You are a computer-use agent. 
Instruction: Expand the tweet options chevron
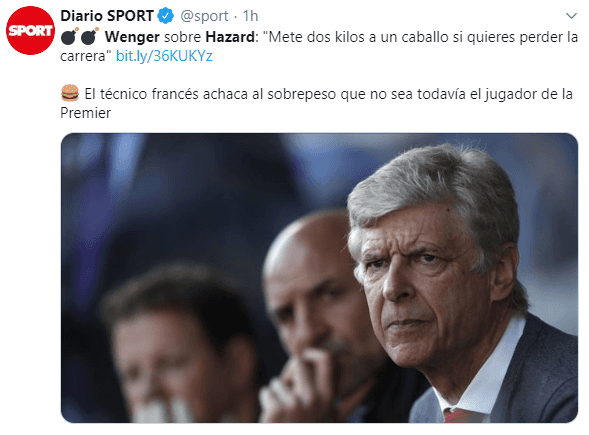pyautogui.click(x=571, y=16)
